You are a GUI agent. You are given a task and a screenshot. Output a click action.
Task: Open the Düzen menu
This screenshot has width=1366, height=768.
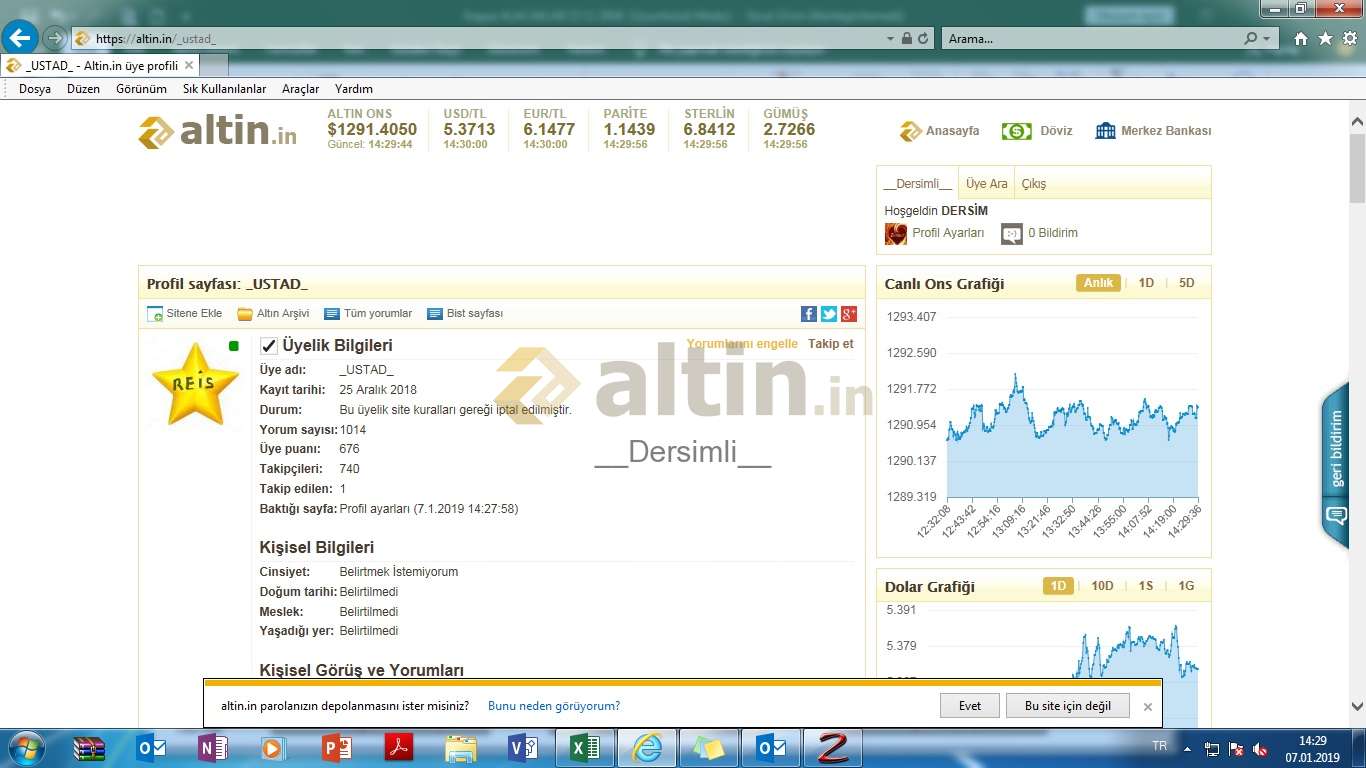click(x=84, y=89)
